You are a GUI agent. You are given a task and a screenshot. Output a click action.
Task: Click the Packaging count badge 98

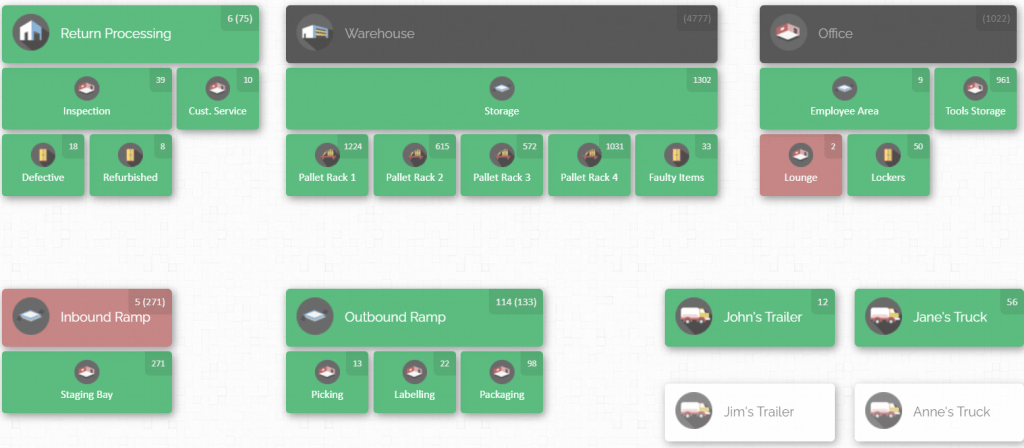pyautogui.click(x=531, y=363)
